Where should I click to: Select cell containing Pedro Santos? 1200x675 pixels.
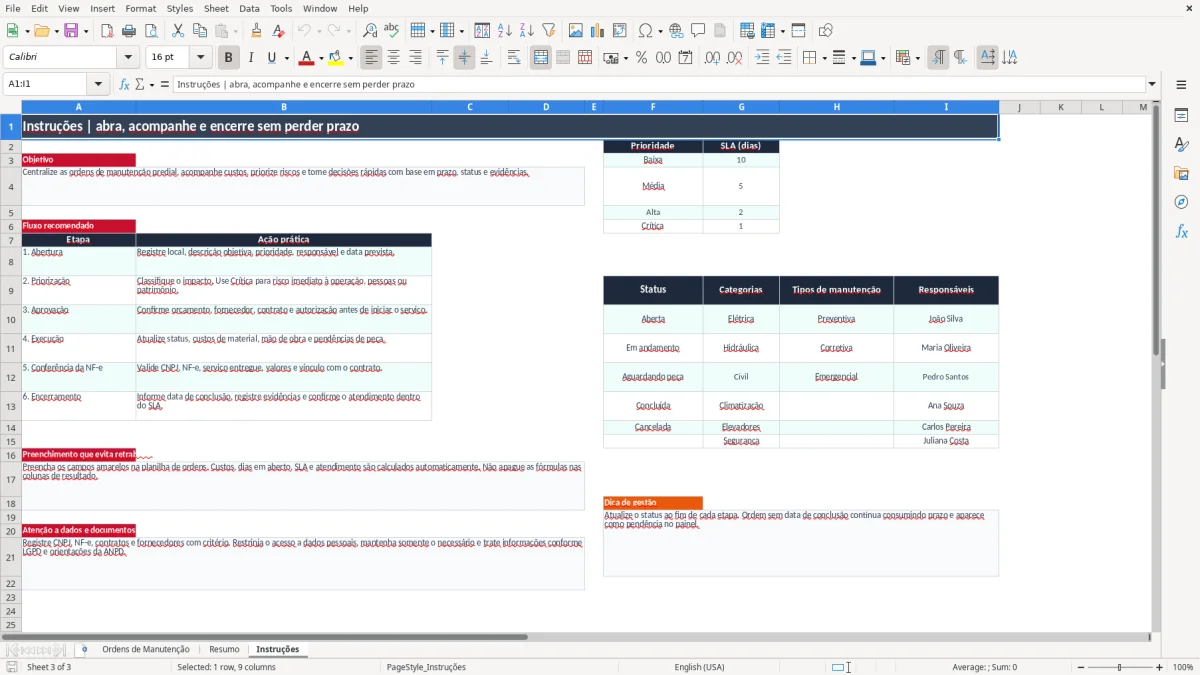tap(946, 377)
